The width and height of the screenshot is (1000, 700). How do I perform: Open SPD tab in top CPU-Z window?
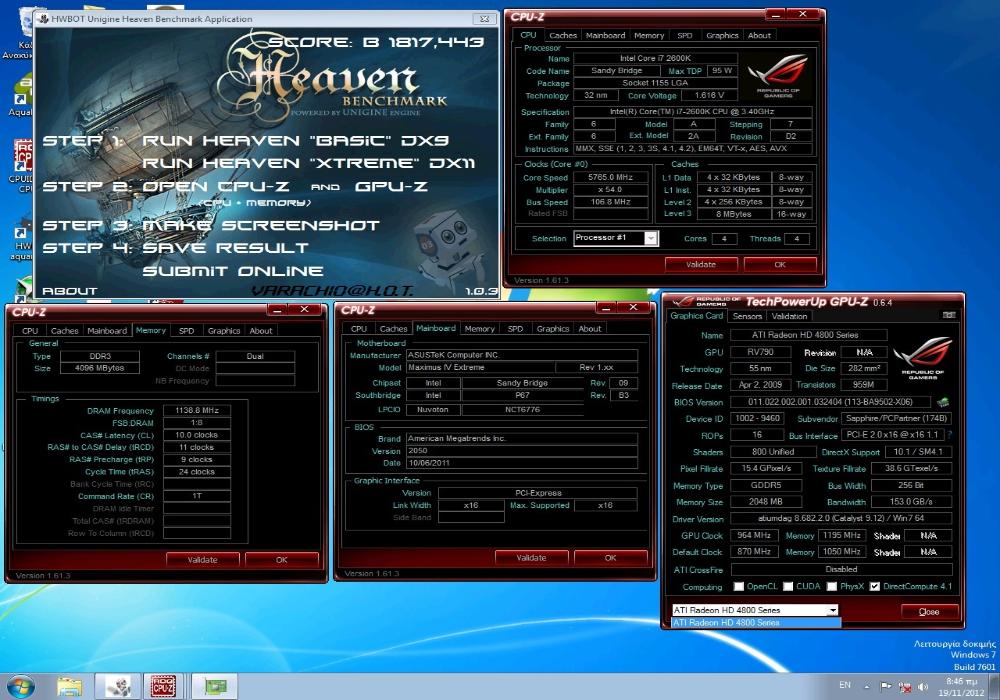tap(684, 36)
